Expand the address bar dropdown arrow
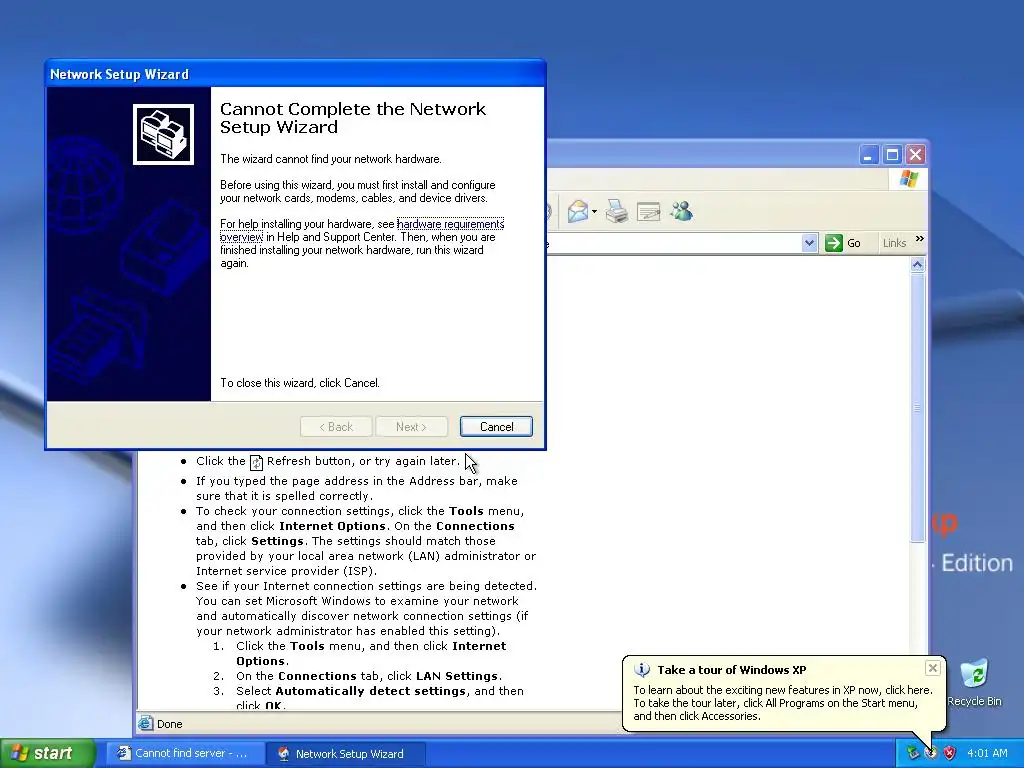 coord(809,243)
